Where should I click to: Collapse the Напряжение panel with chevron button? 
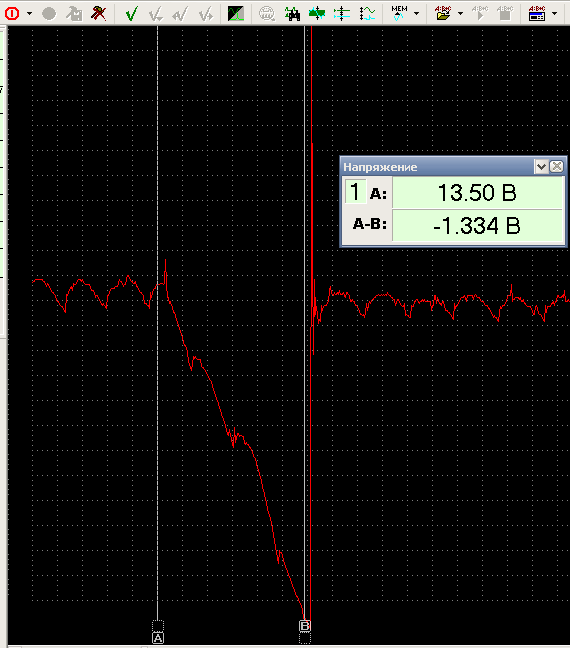pyautogui.click(x=541, y=167)
